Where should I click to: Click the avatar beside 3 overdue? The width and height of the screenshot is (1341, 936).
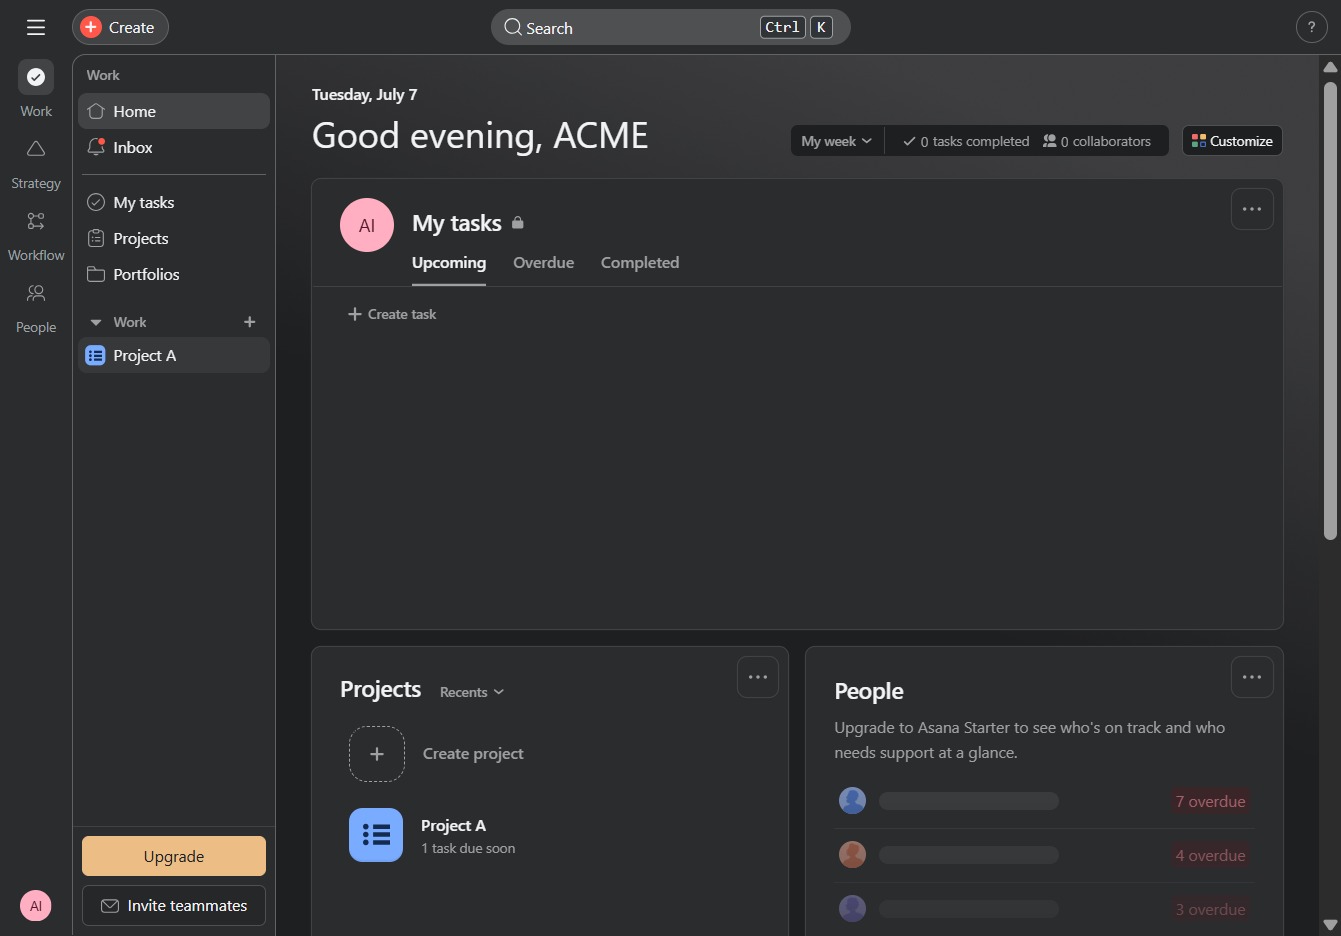[x=852, y=908]
